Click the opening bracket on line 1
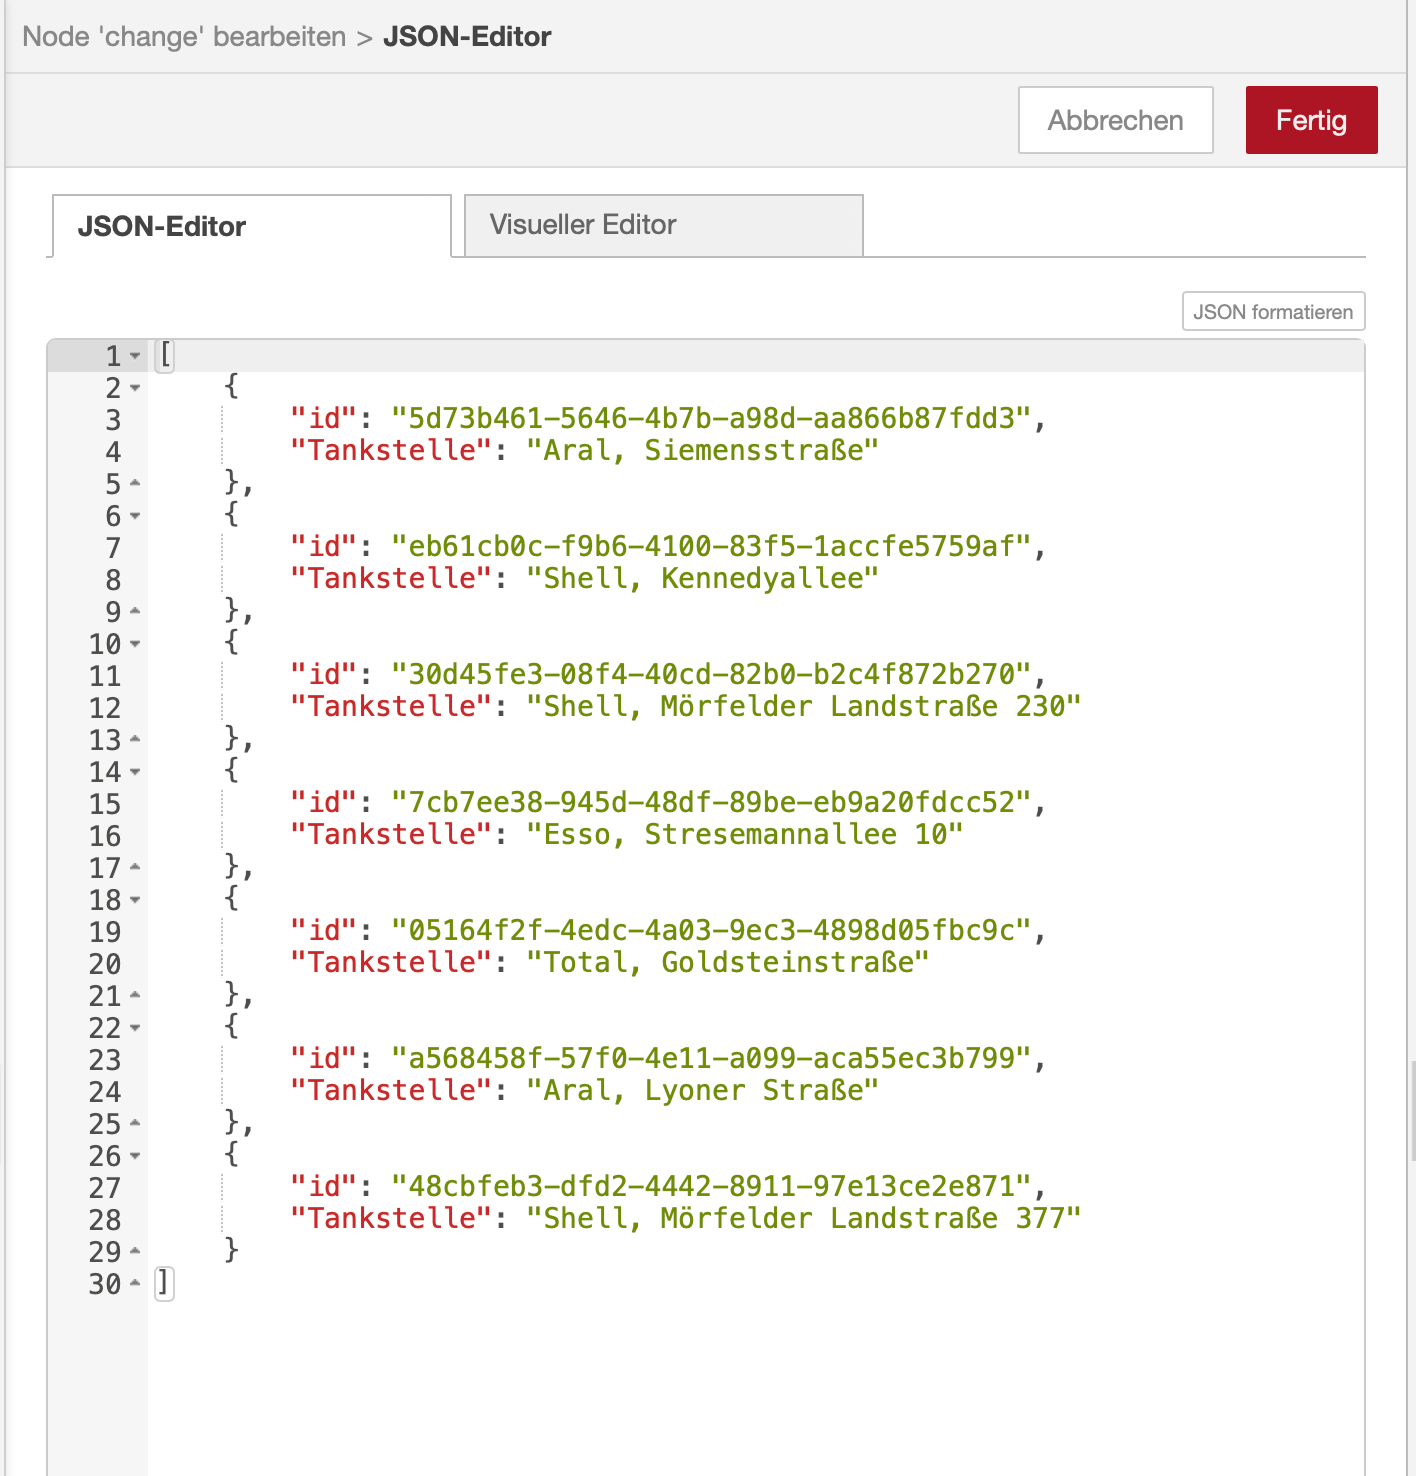Screen dimensions: 1416x1476 click(x=166, y=355)
